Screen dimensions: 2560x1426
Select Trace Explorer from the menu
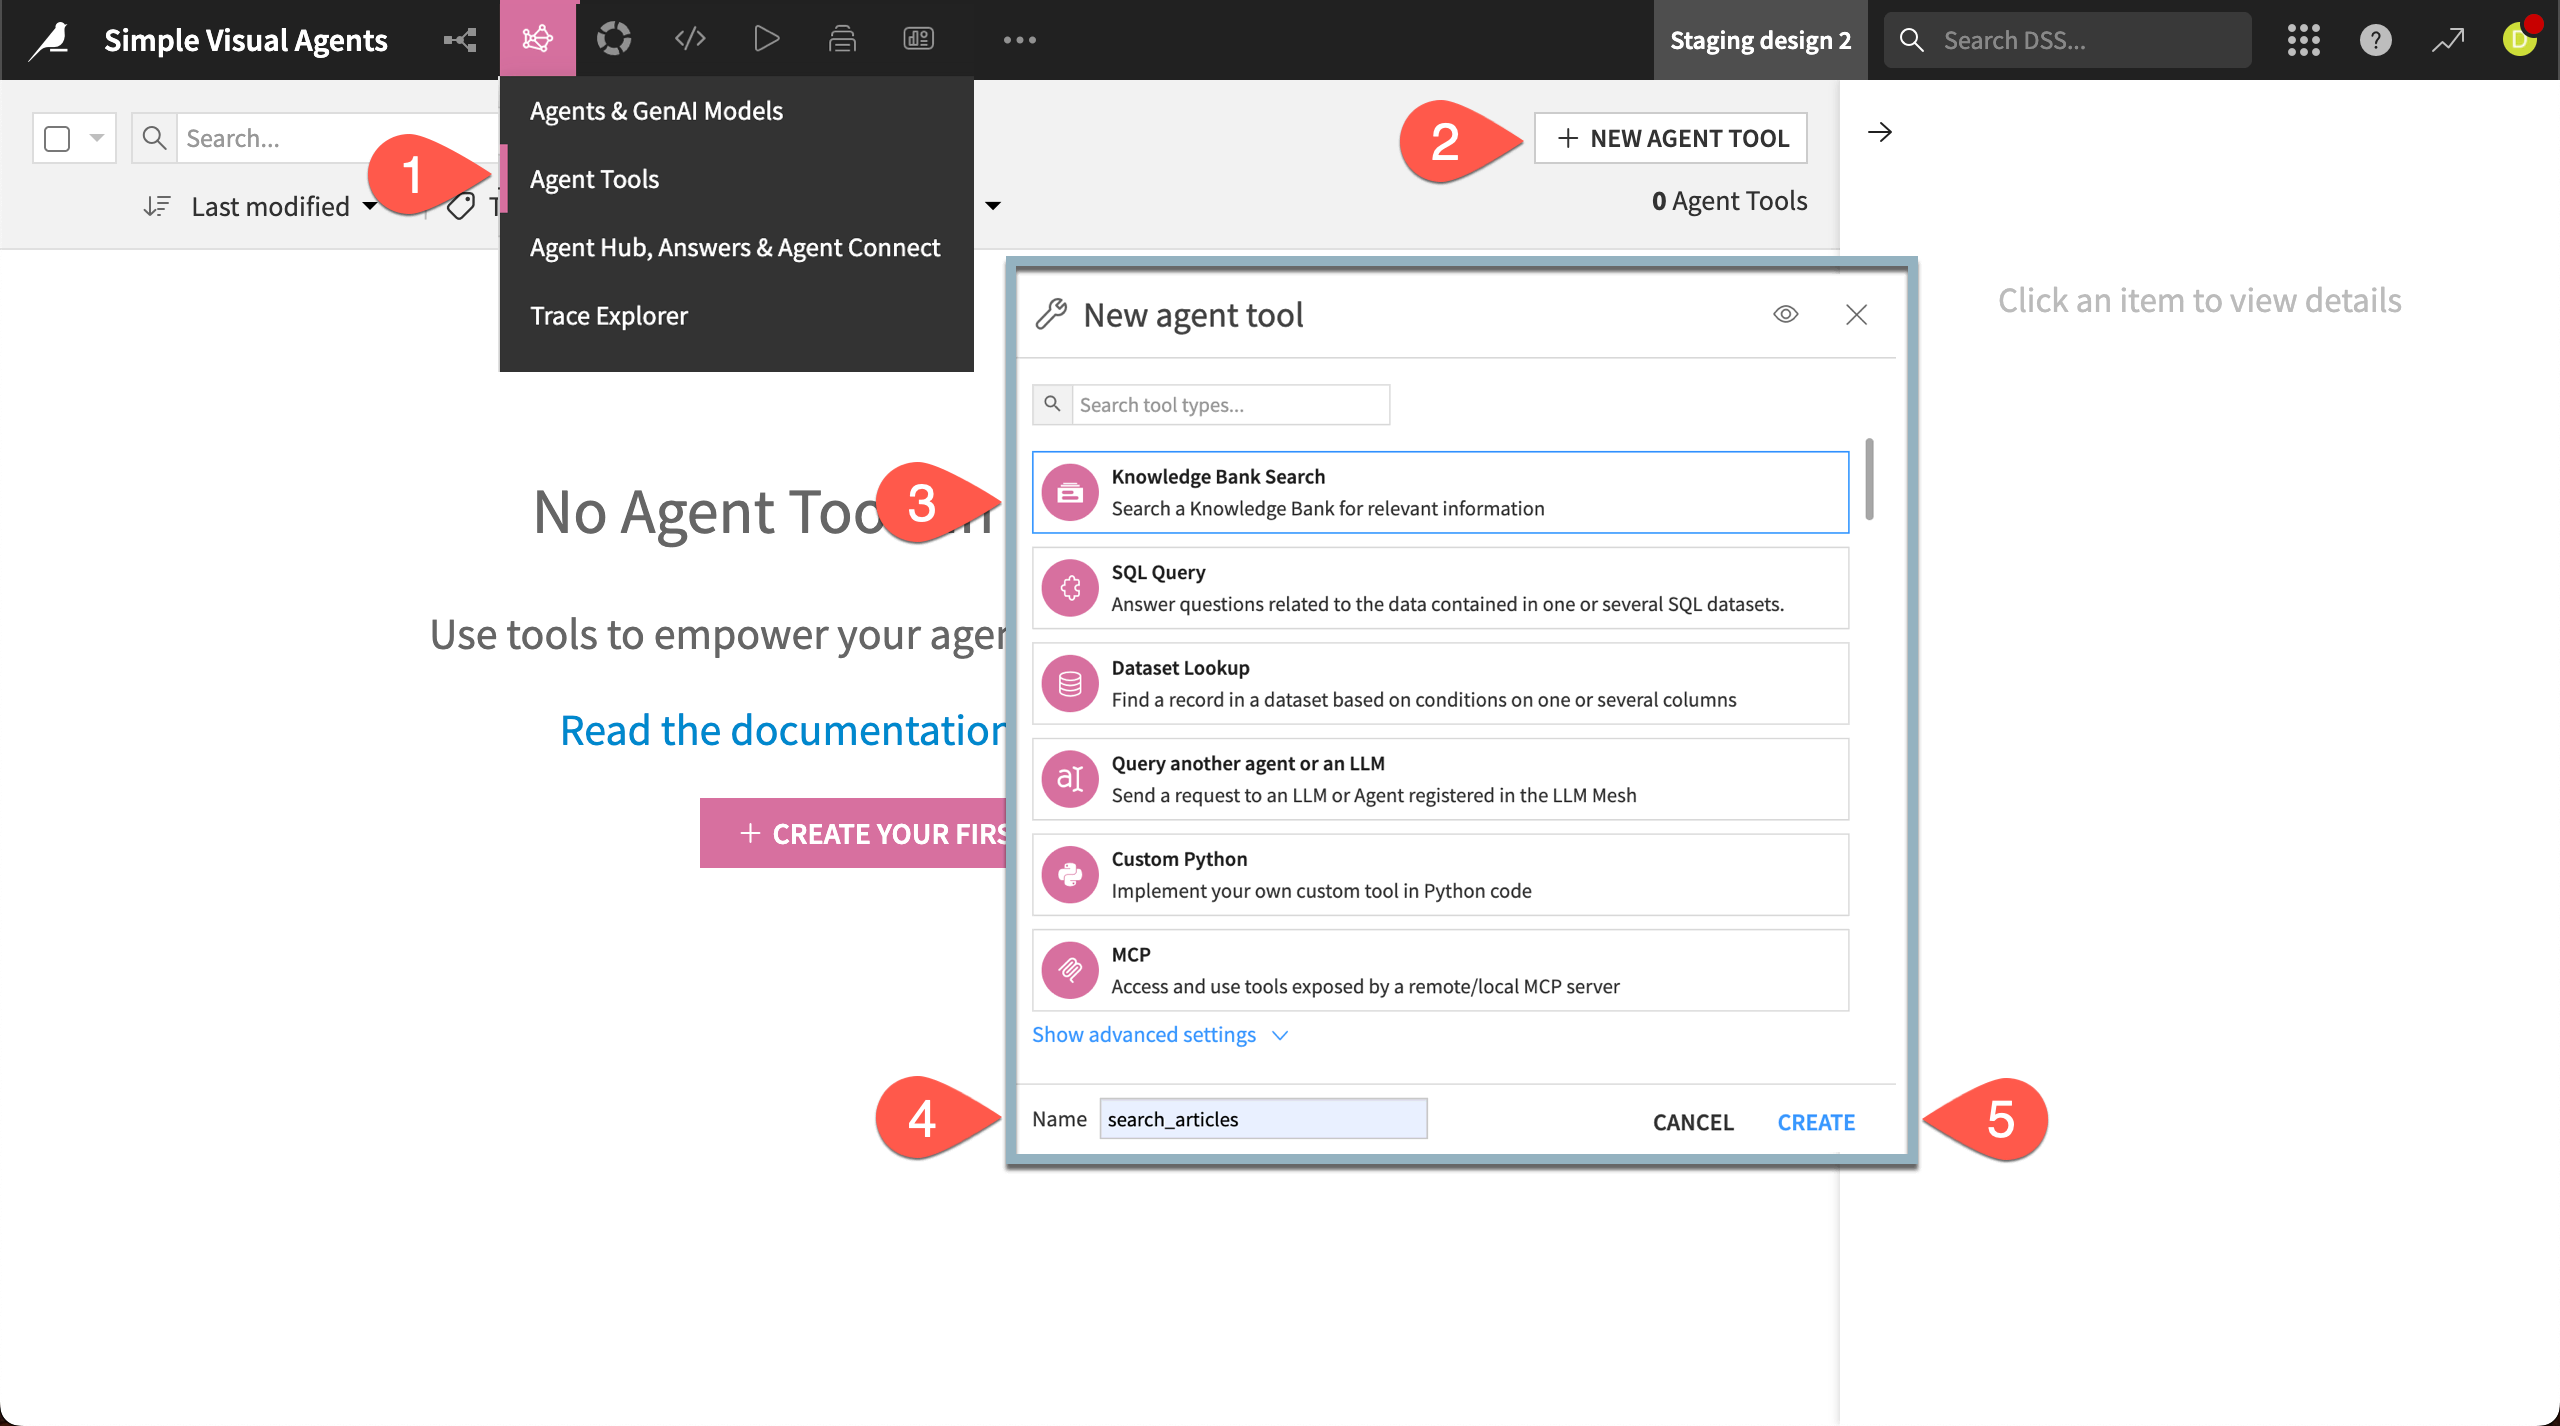pos(609,315)
